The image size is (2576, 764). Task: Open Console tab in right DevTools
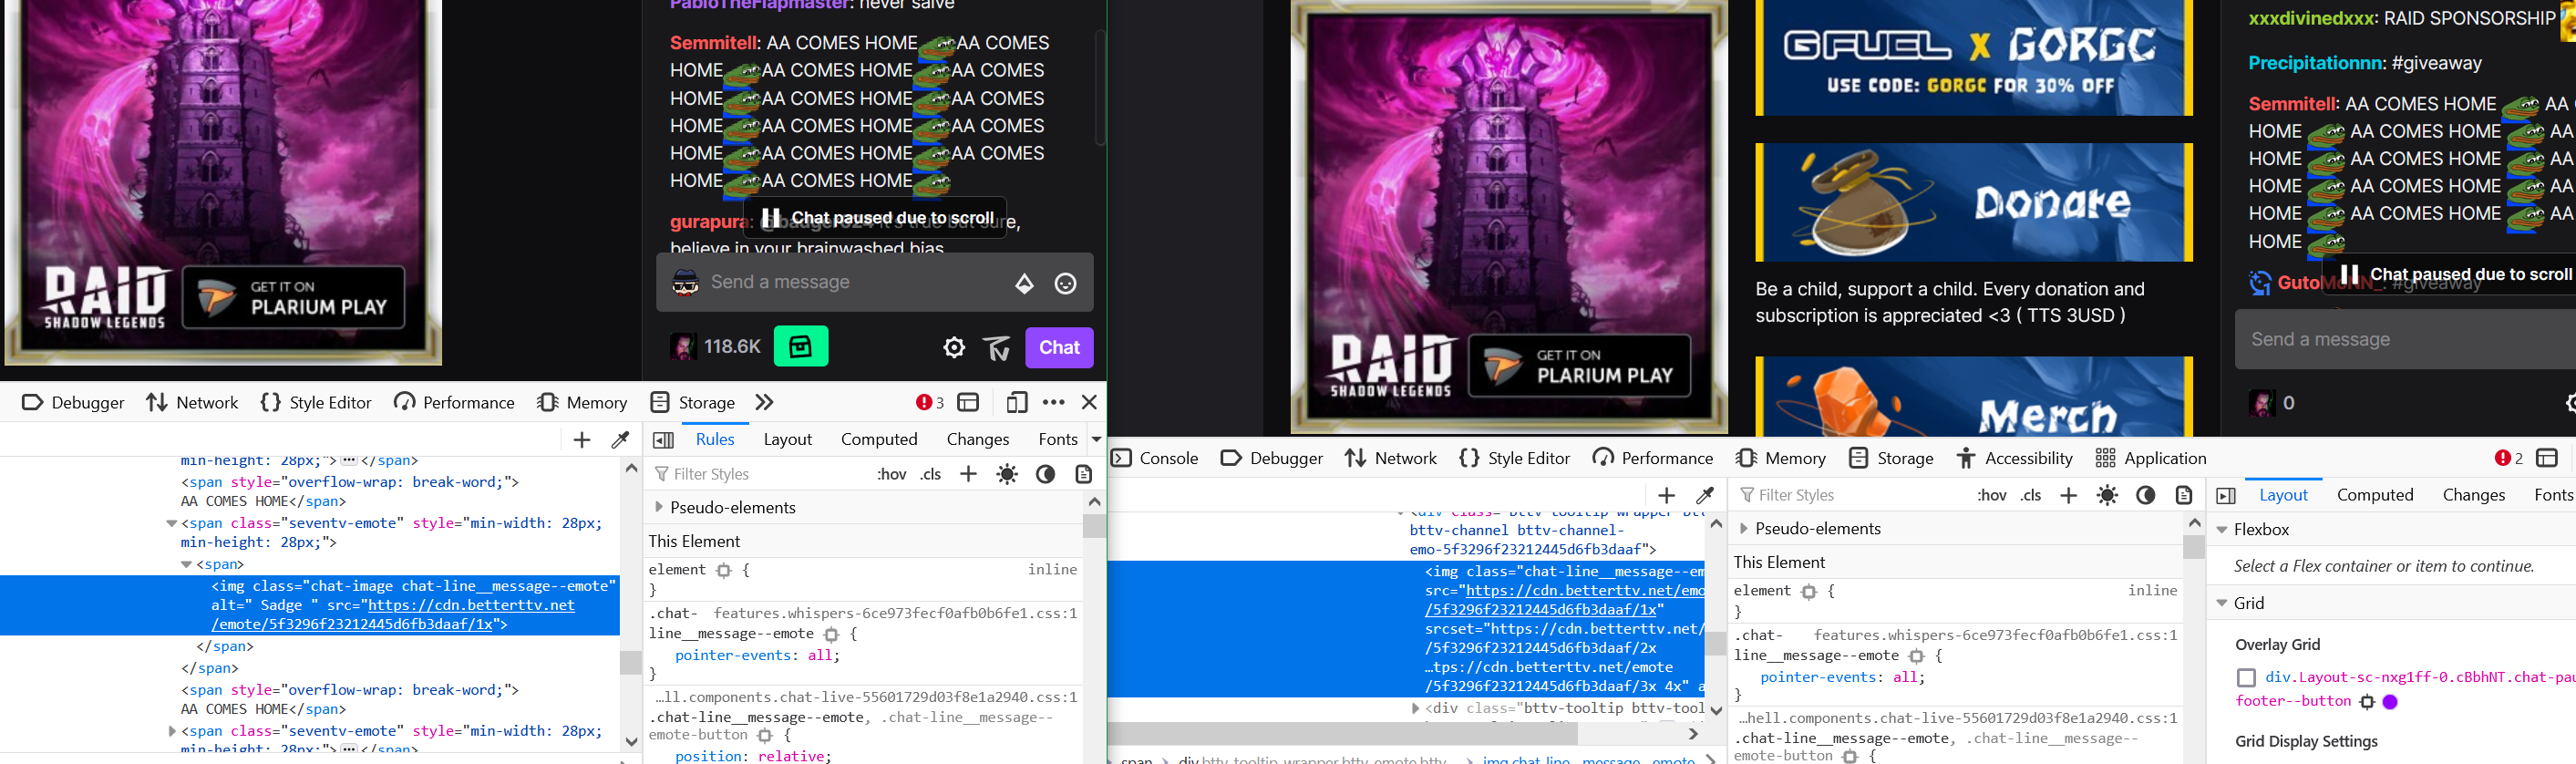[1154, 458]
